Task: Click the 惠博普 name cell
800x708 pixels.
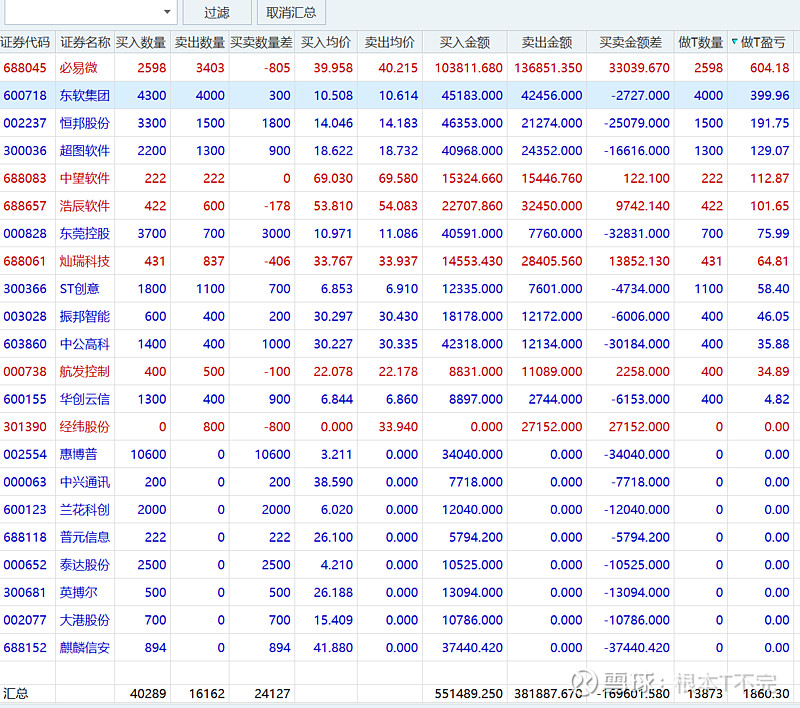Action: click(79, 454)
